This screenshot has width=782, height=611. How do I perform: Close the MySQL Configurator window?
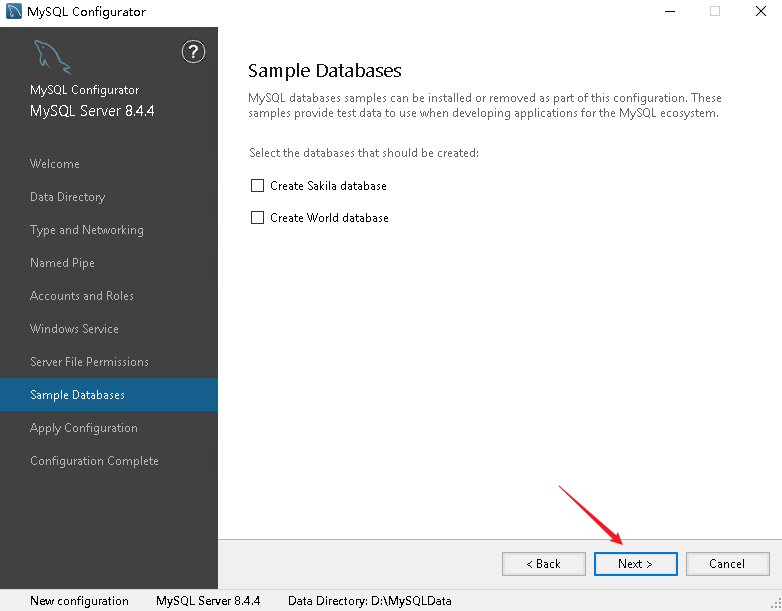pos(759,12)
